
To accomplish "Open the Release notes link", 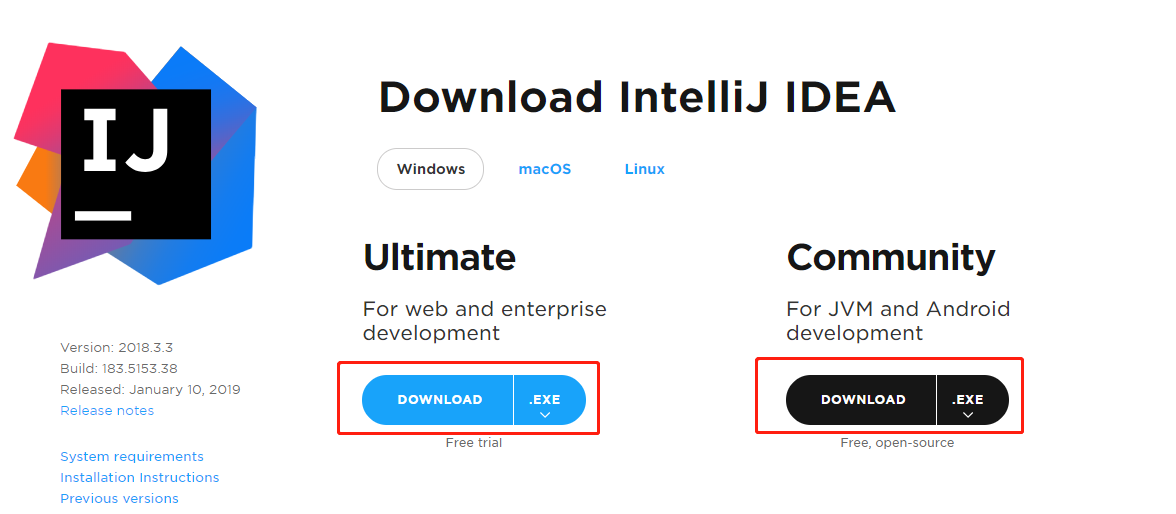I will click(107, 410).
